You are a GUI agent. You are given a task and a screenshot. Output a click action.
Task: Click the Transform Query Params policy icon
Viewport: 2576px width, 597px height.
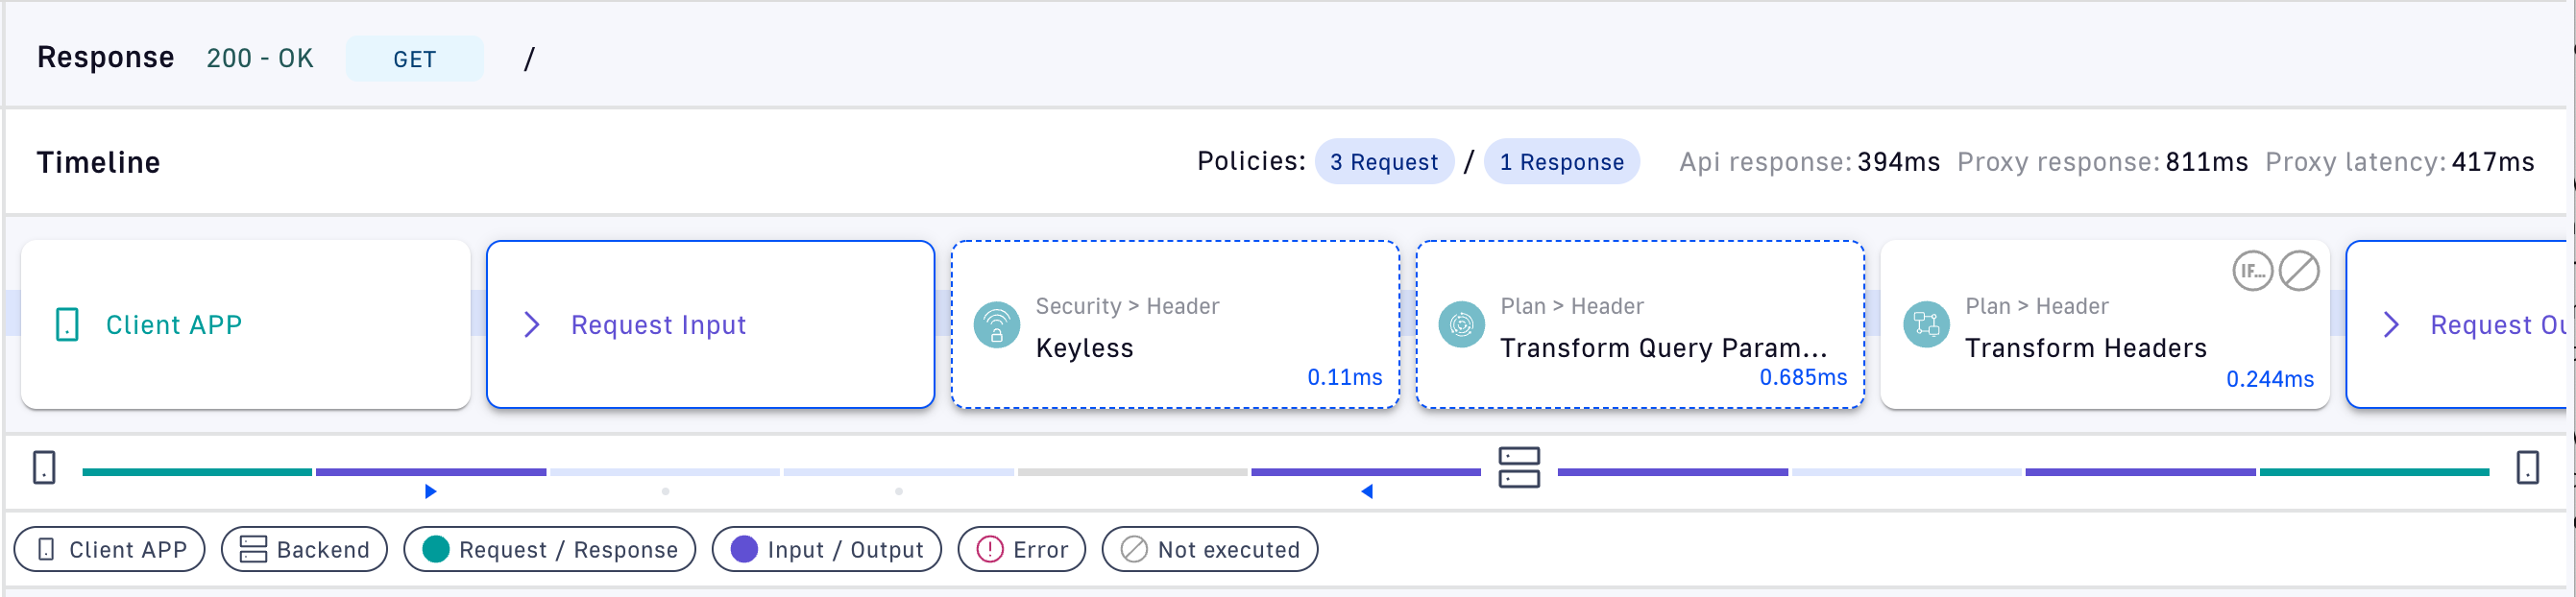tap(1461, 325)
